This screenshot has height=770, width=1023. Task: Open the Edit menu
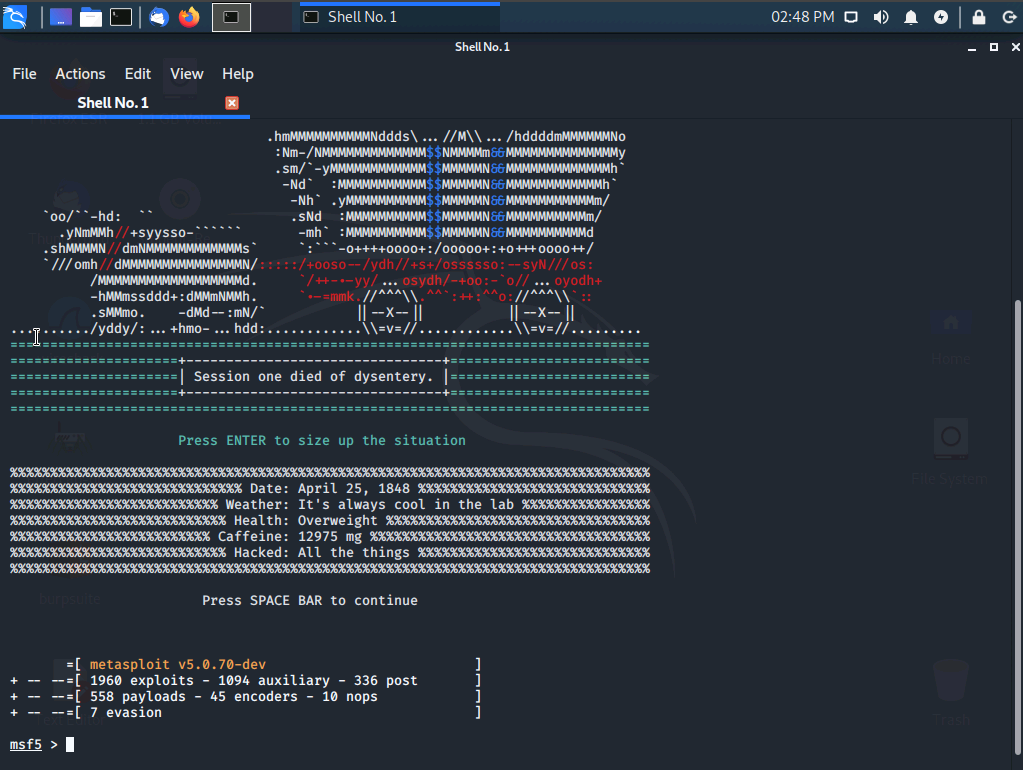tap(138, 74)
